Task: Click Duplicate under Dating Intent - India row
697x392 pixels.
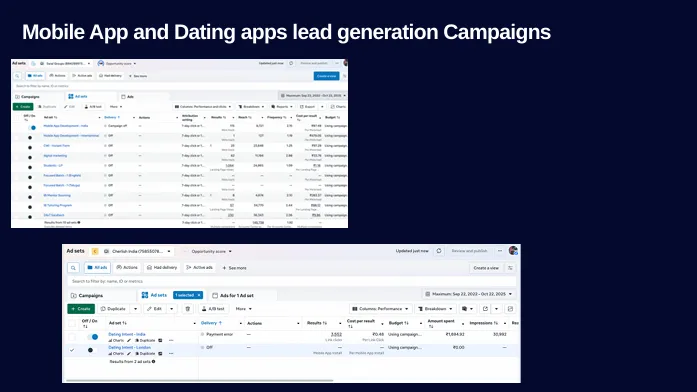Action: click(145, 340)
